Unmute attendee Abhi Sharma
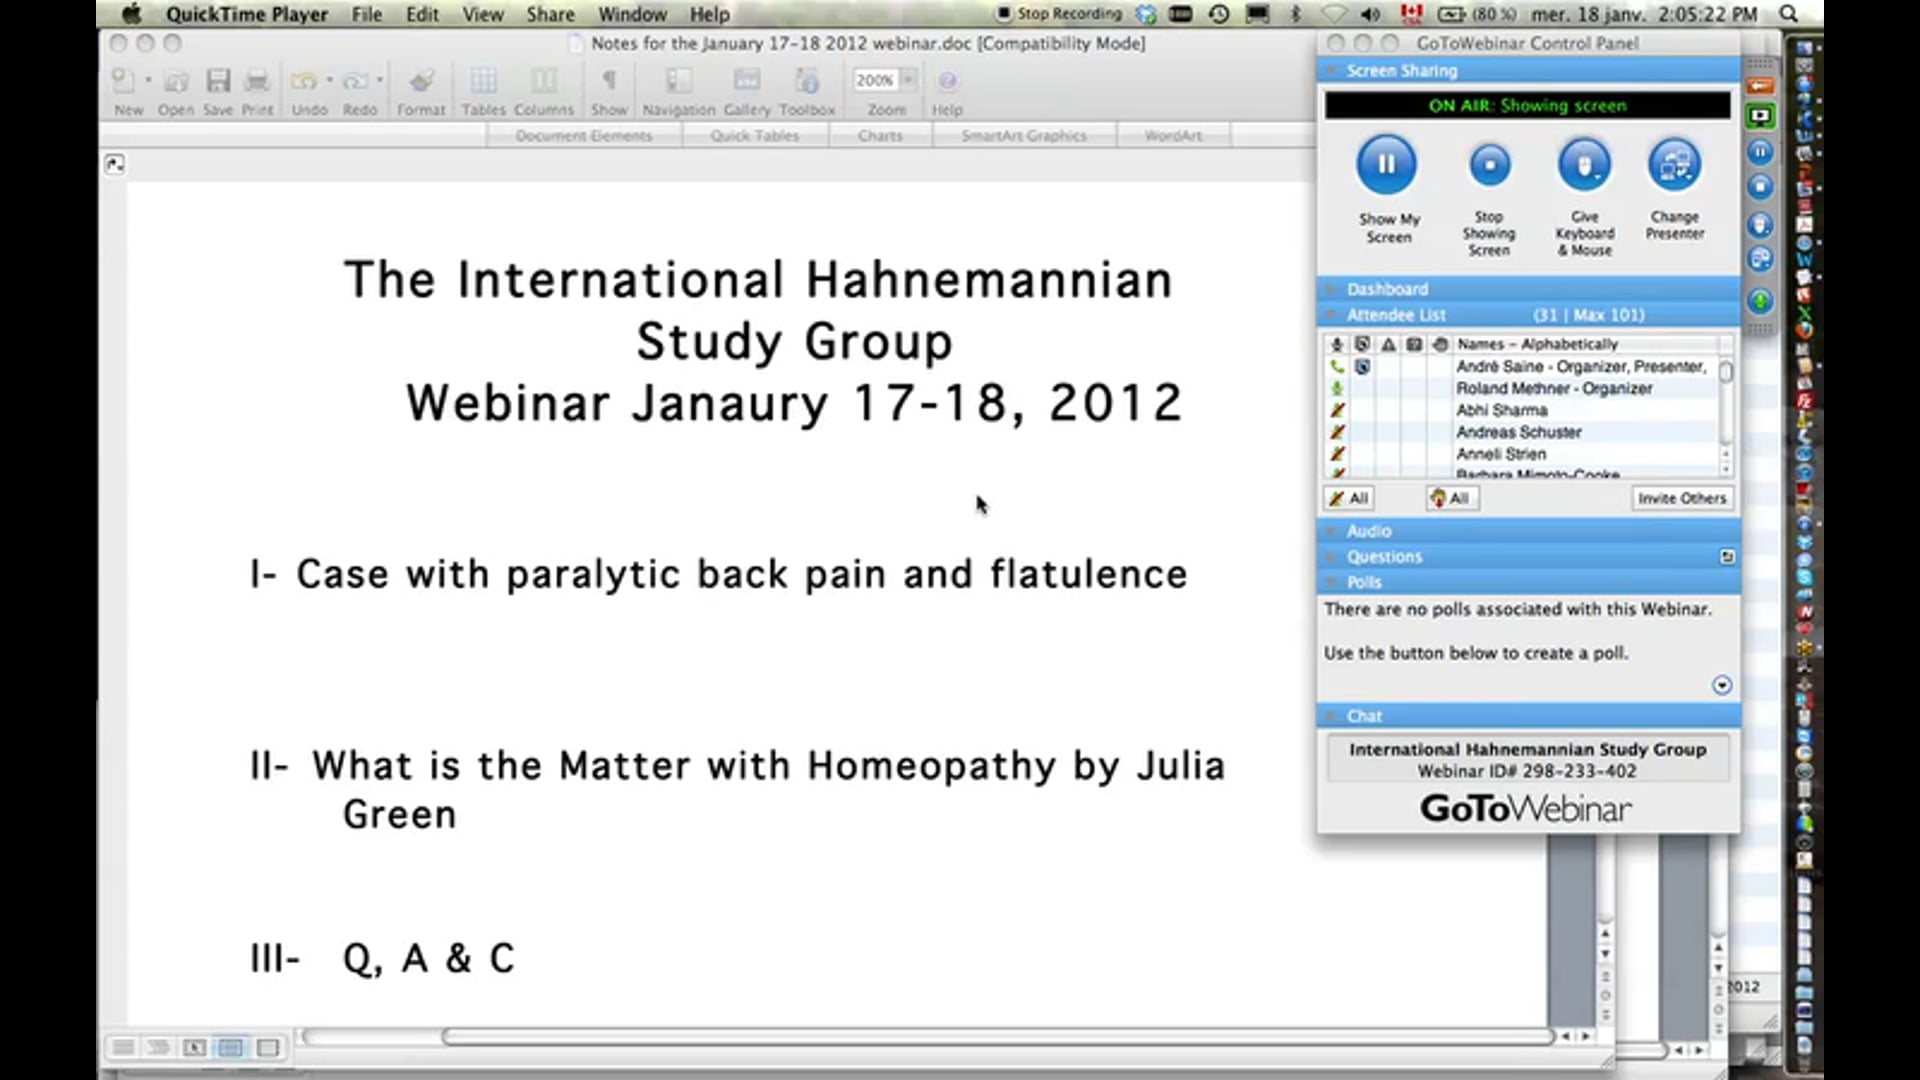The height and width of the screenshot is (1080, 1920). tap(1338, 410)
